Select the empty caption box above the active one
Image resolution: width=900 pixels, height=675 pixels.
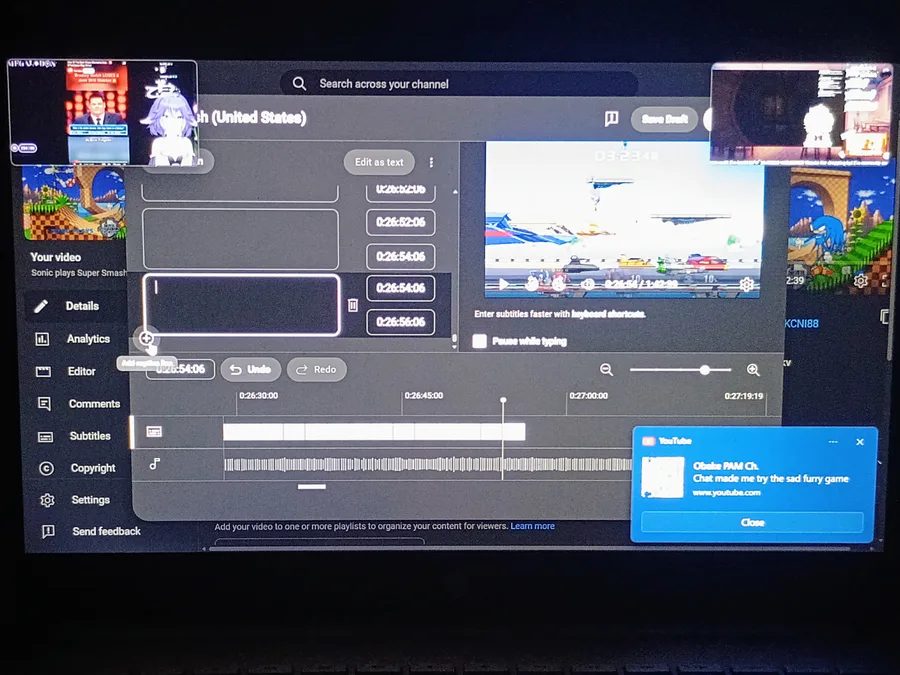(x=240, y=239)
